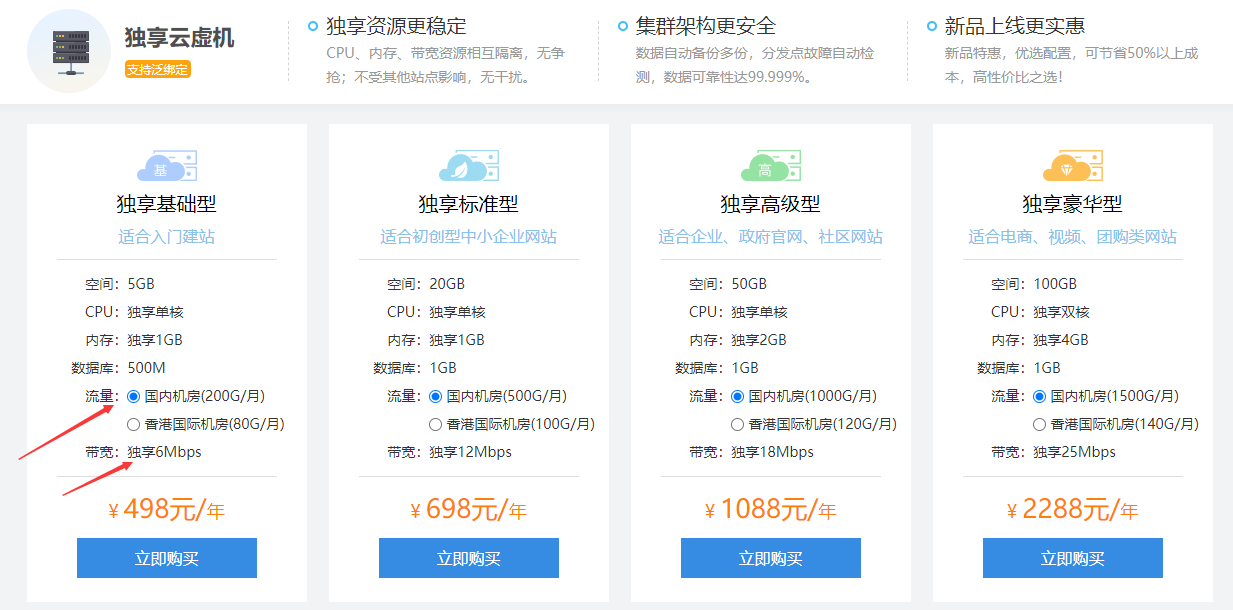Viewport: 1233px width, 610px height.
Task: Click the blue cloud icon above 独享基础型
Action: point(166,166)
